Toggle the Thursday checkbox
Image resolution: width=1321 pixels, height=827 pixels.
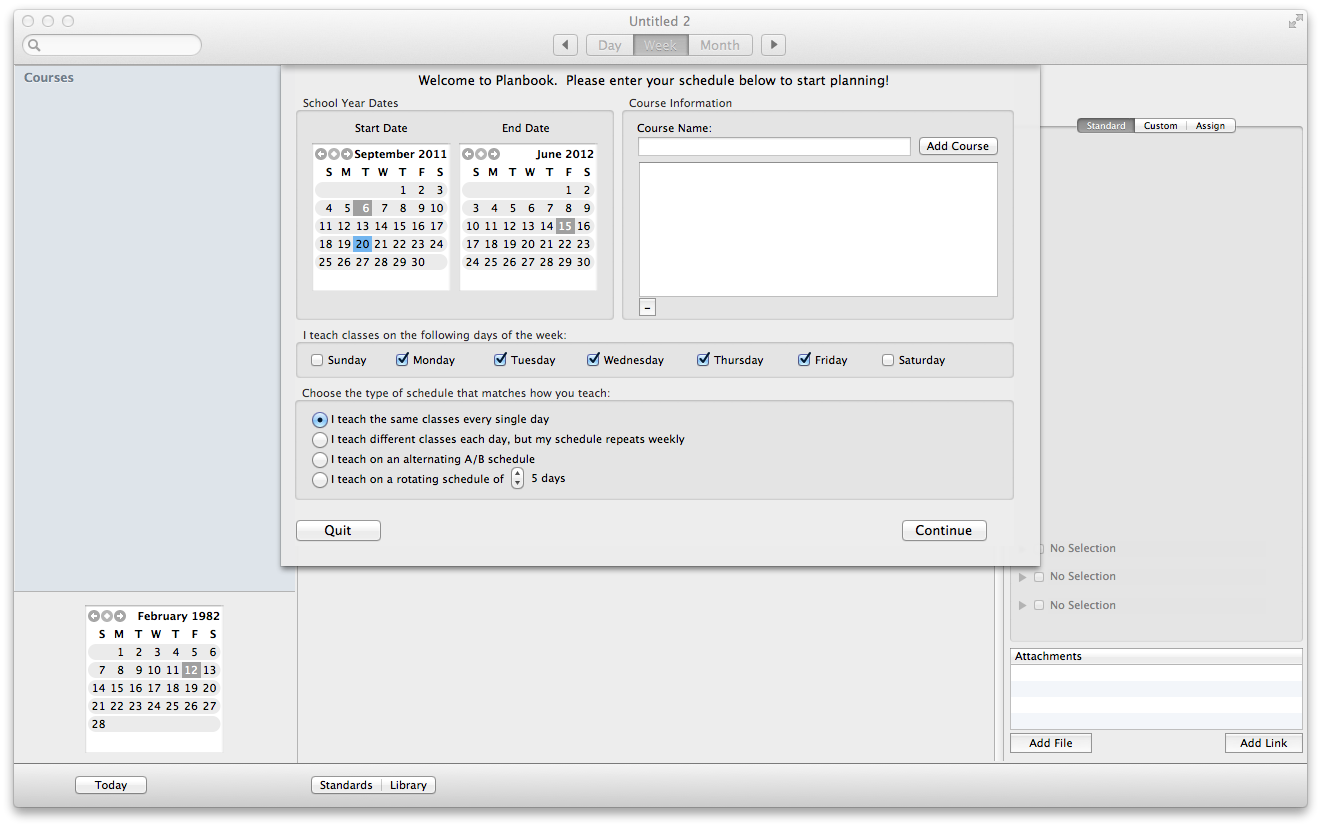[704, 360]
